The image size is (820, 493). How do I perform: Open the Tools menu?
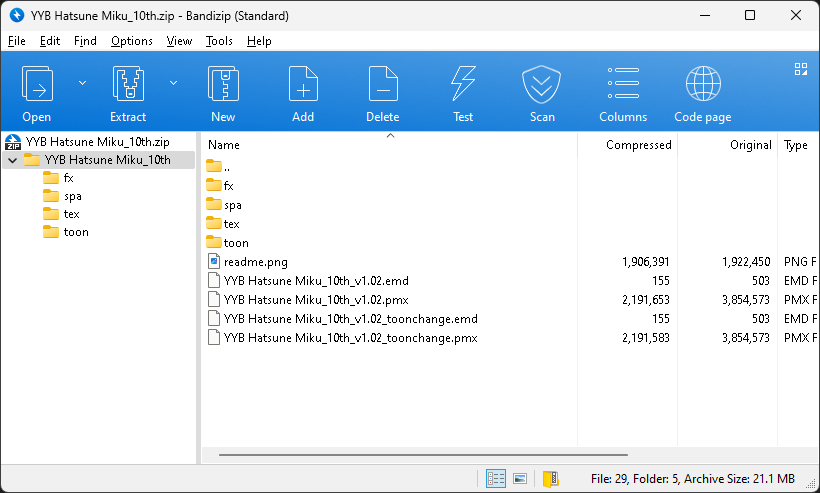(219, 41)
